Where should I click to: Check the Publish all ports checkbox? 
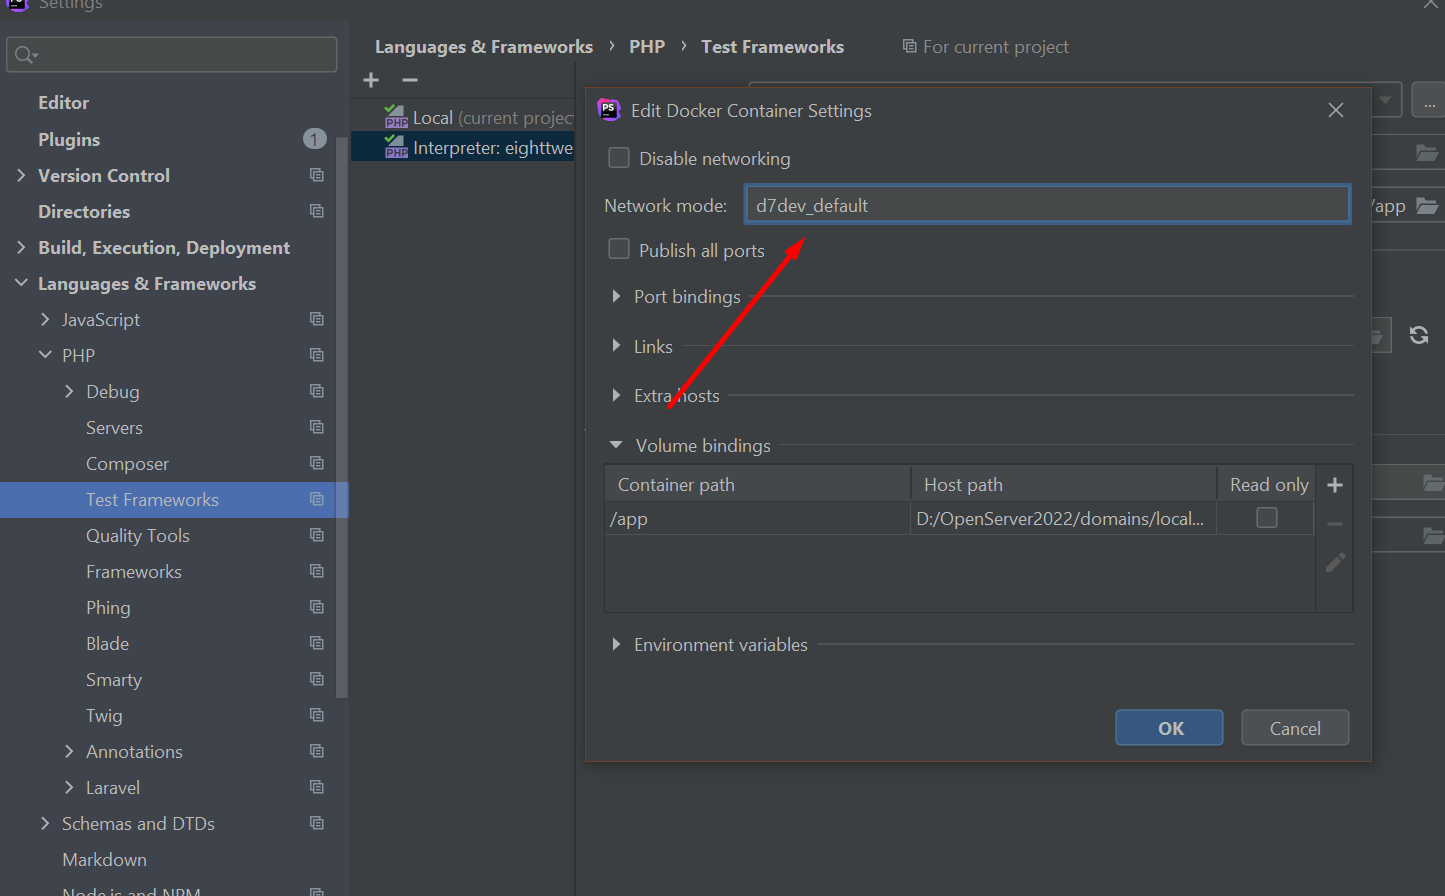click(x=619, y=249)
